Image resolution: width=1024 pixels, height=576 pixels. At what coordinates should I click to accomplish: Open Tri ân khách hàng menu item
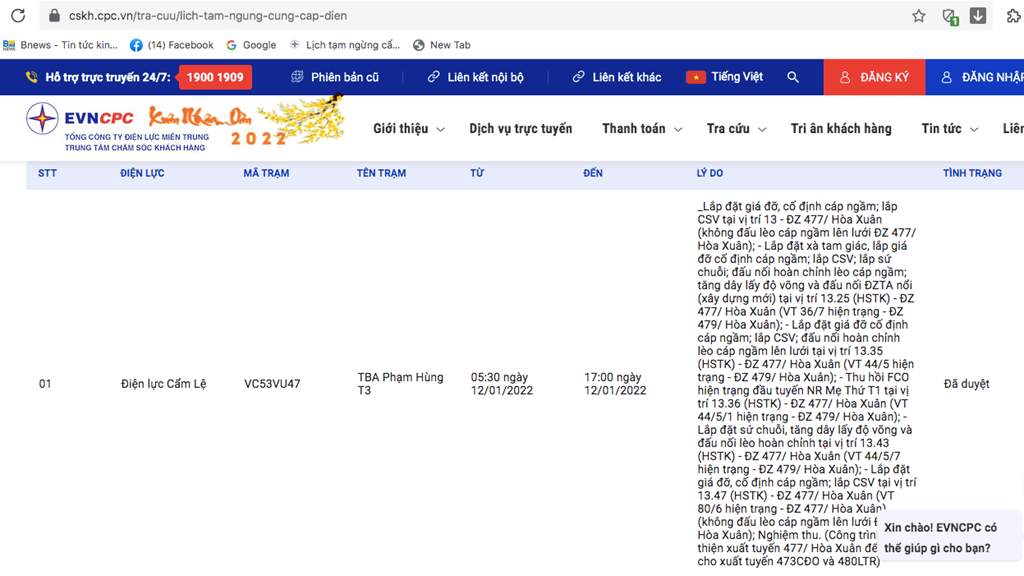pyautogui.click(x=841, y=129)
